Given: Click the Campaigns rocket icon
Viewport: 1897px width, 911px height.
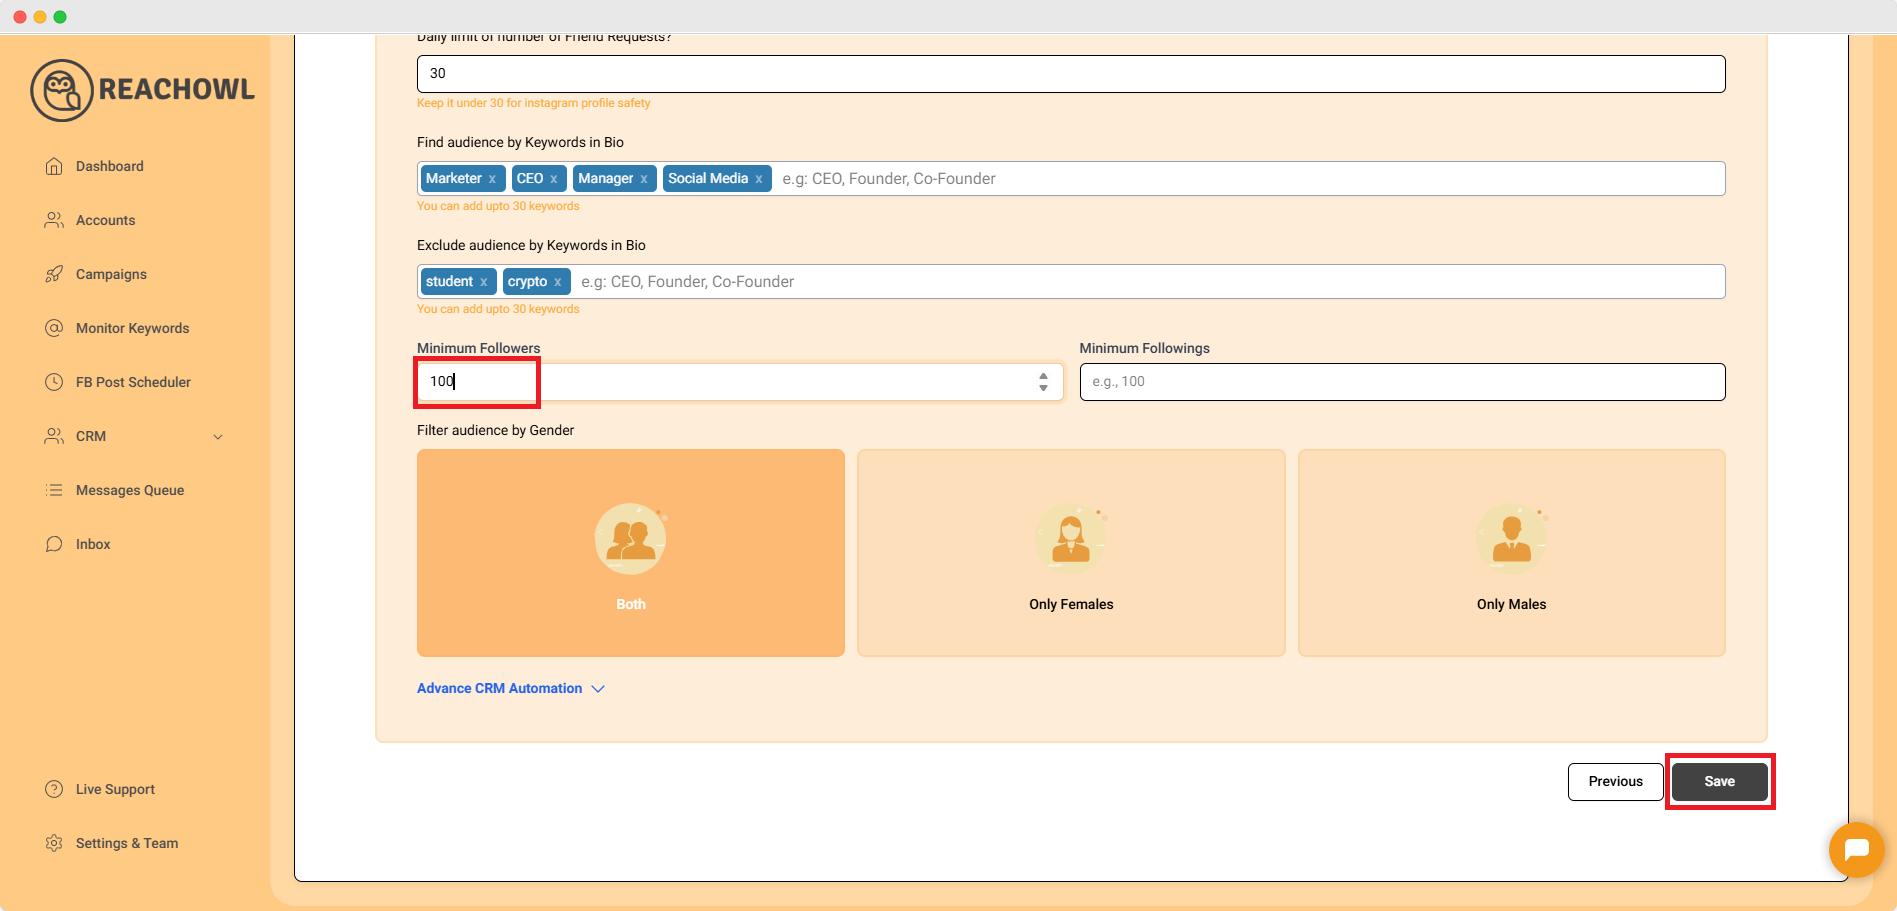Looking at the screenshot, I should pos(54,274).
